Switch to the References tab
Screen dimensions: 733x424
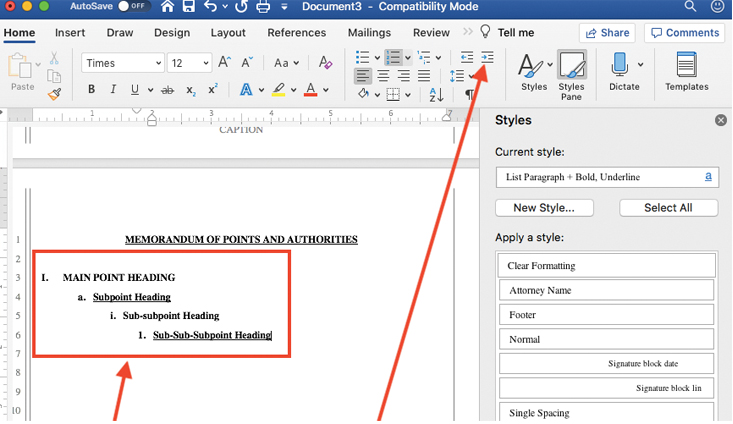(298, 33)
